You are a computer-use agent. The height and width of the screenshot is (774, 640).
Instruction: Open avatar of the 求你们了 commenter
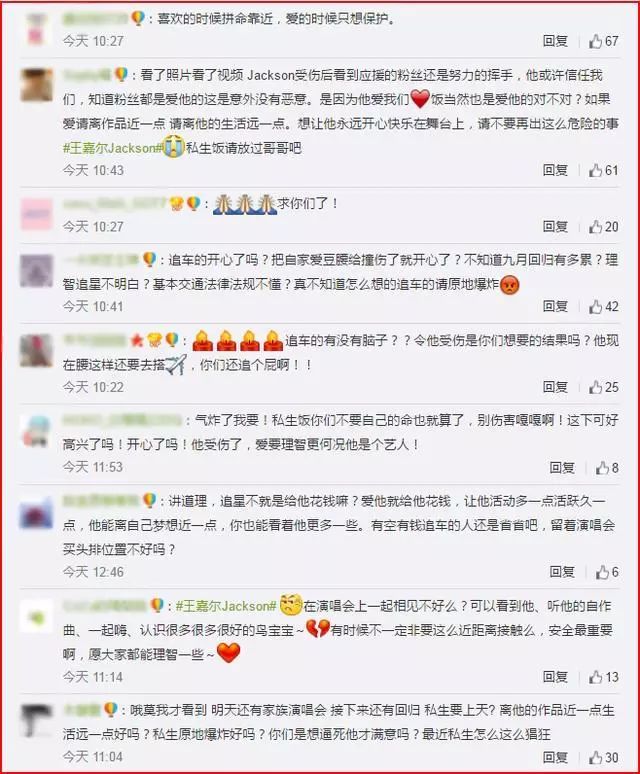[x=36, y=214]
